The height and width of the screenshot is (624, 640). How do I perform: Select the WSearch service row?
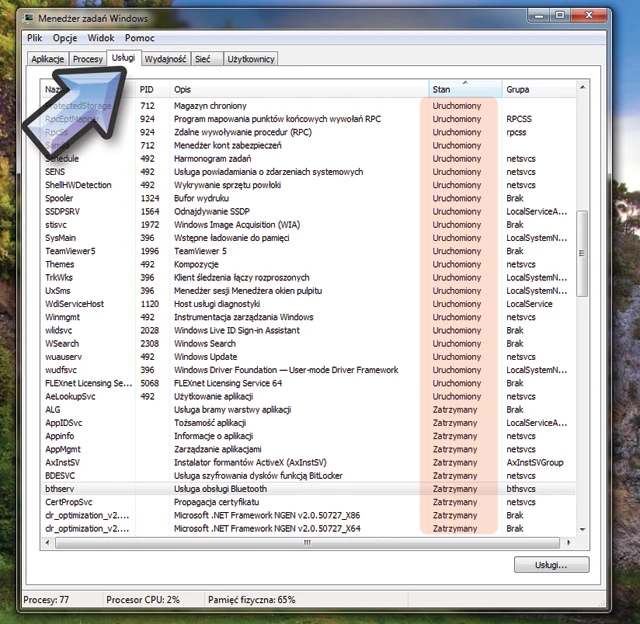point(308,344)
